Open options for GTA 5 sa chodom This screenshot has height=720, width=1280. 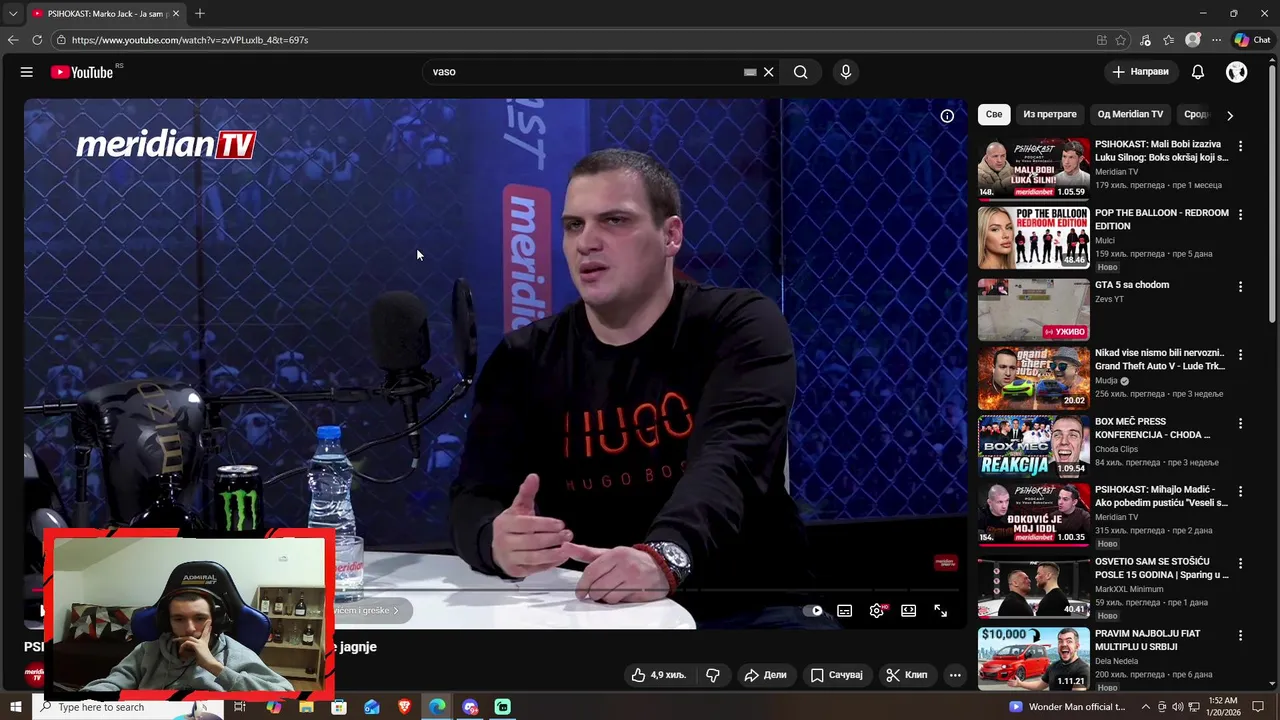(x=1241, y=287)
